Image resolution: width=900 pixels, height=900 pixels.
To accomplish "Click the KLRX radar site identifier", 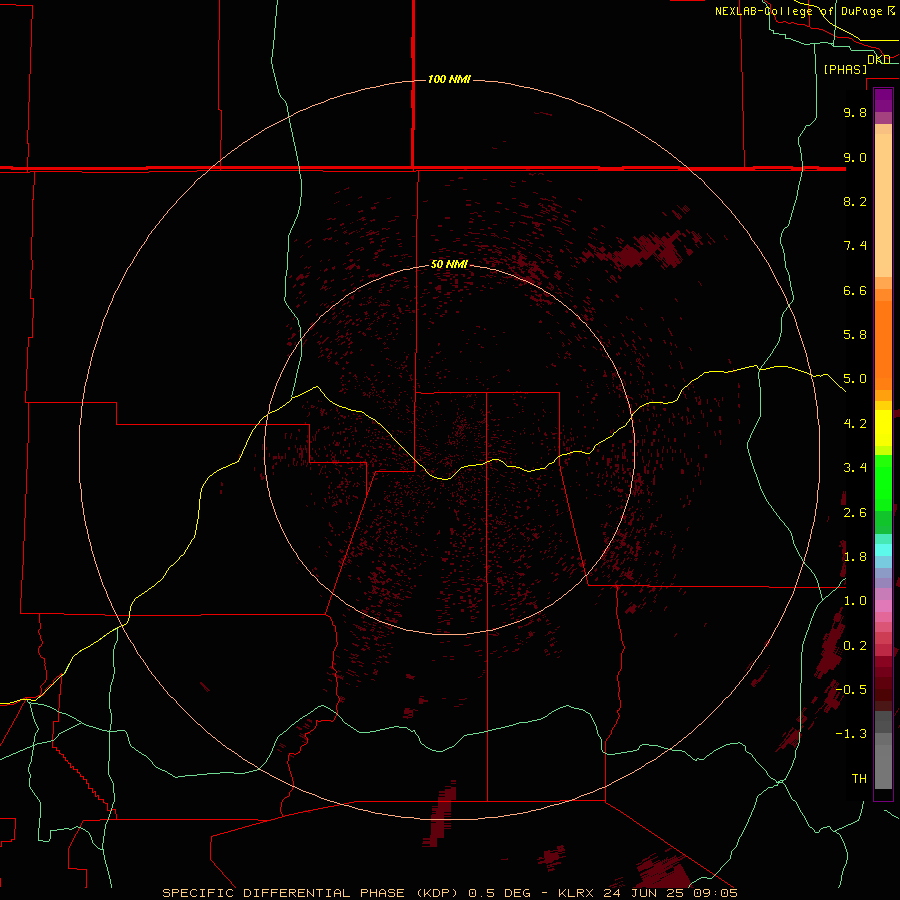I will [x=577, y=893].
